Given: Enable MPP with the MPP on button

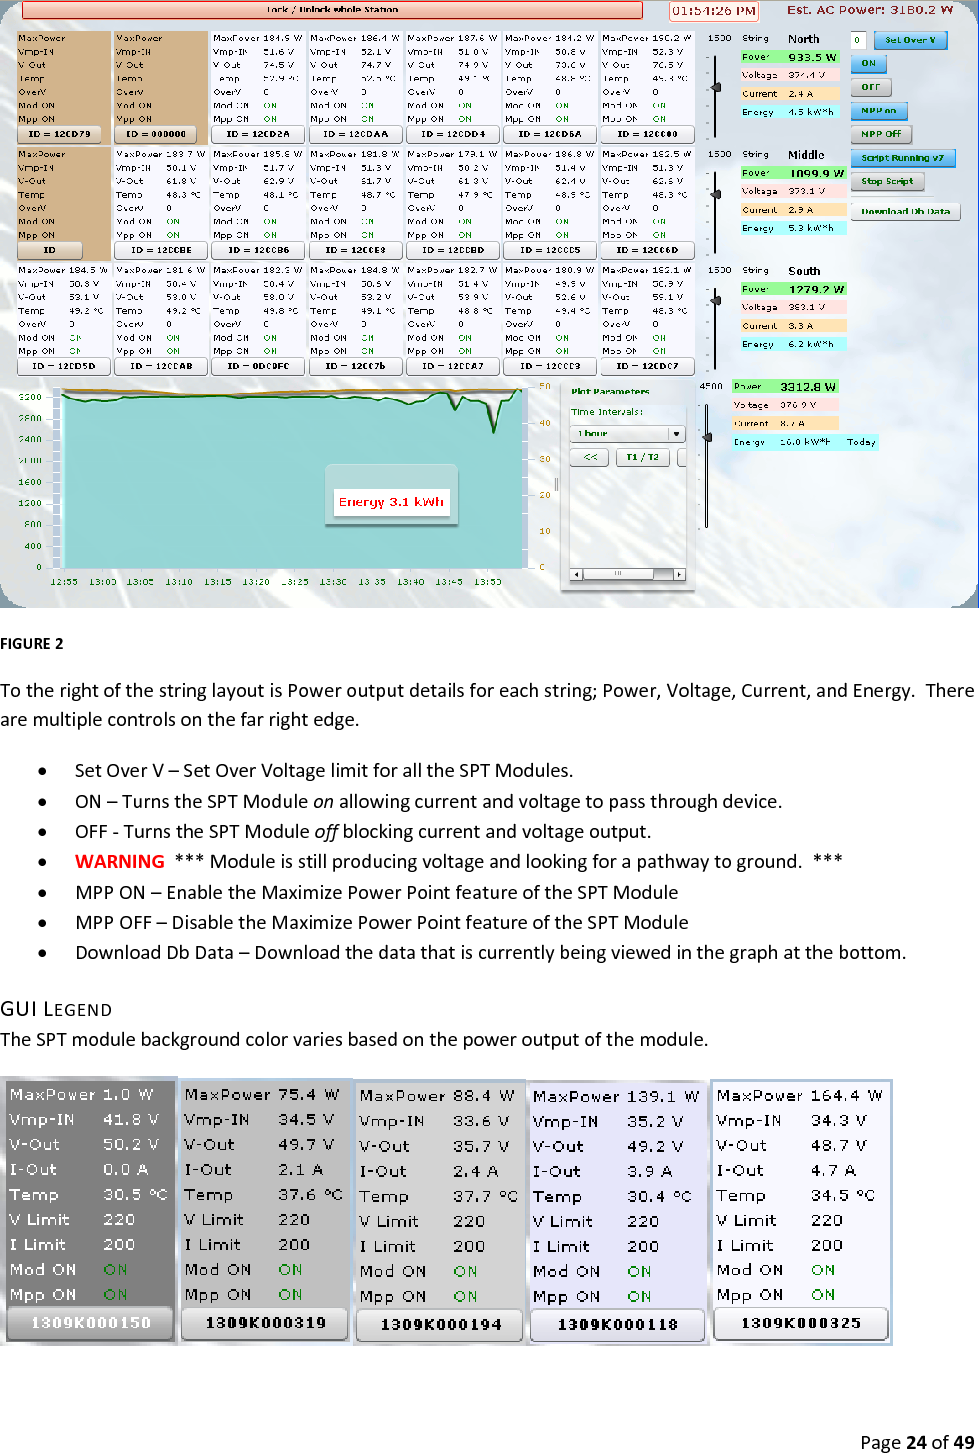Looking at the screenshot, I should coord(879,111).
